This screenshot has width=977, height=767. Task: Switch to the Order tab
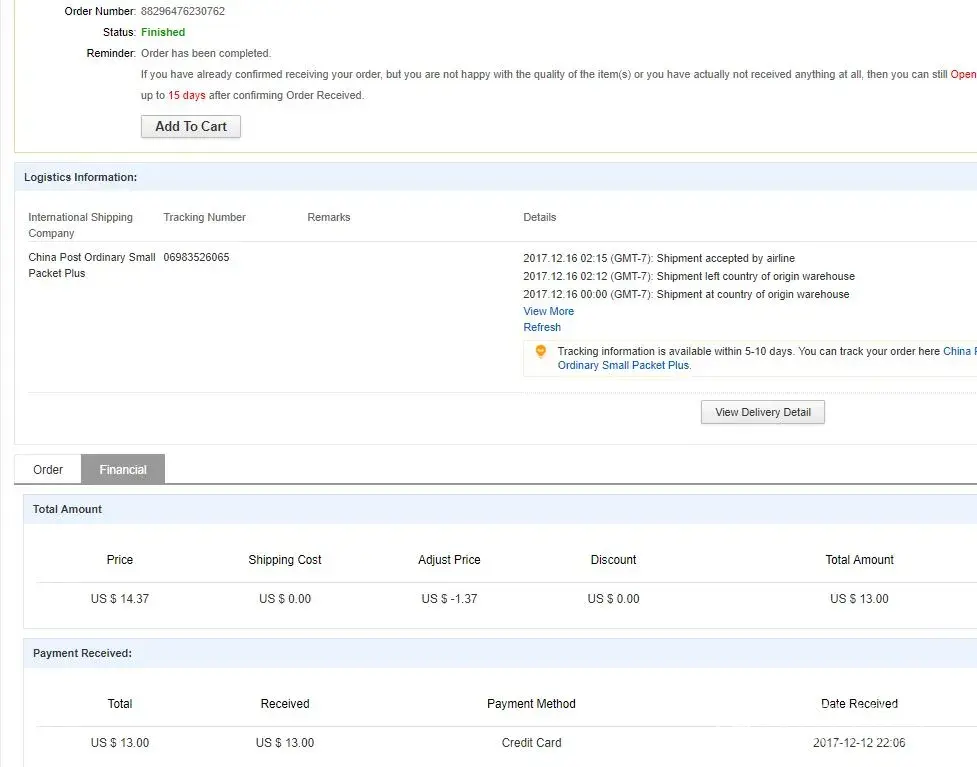pyautogui.click(x=48, y=469)
